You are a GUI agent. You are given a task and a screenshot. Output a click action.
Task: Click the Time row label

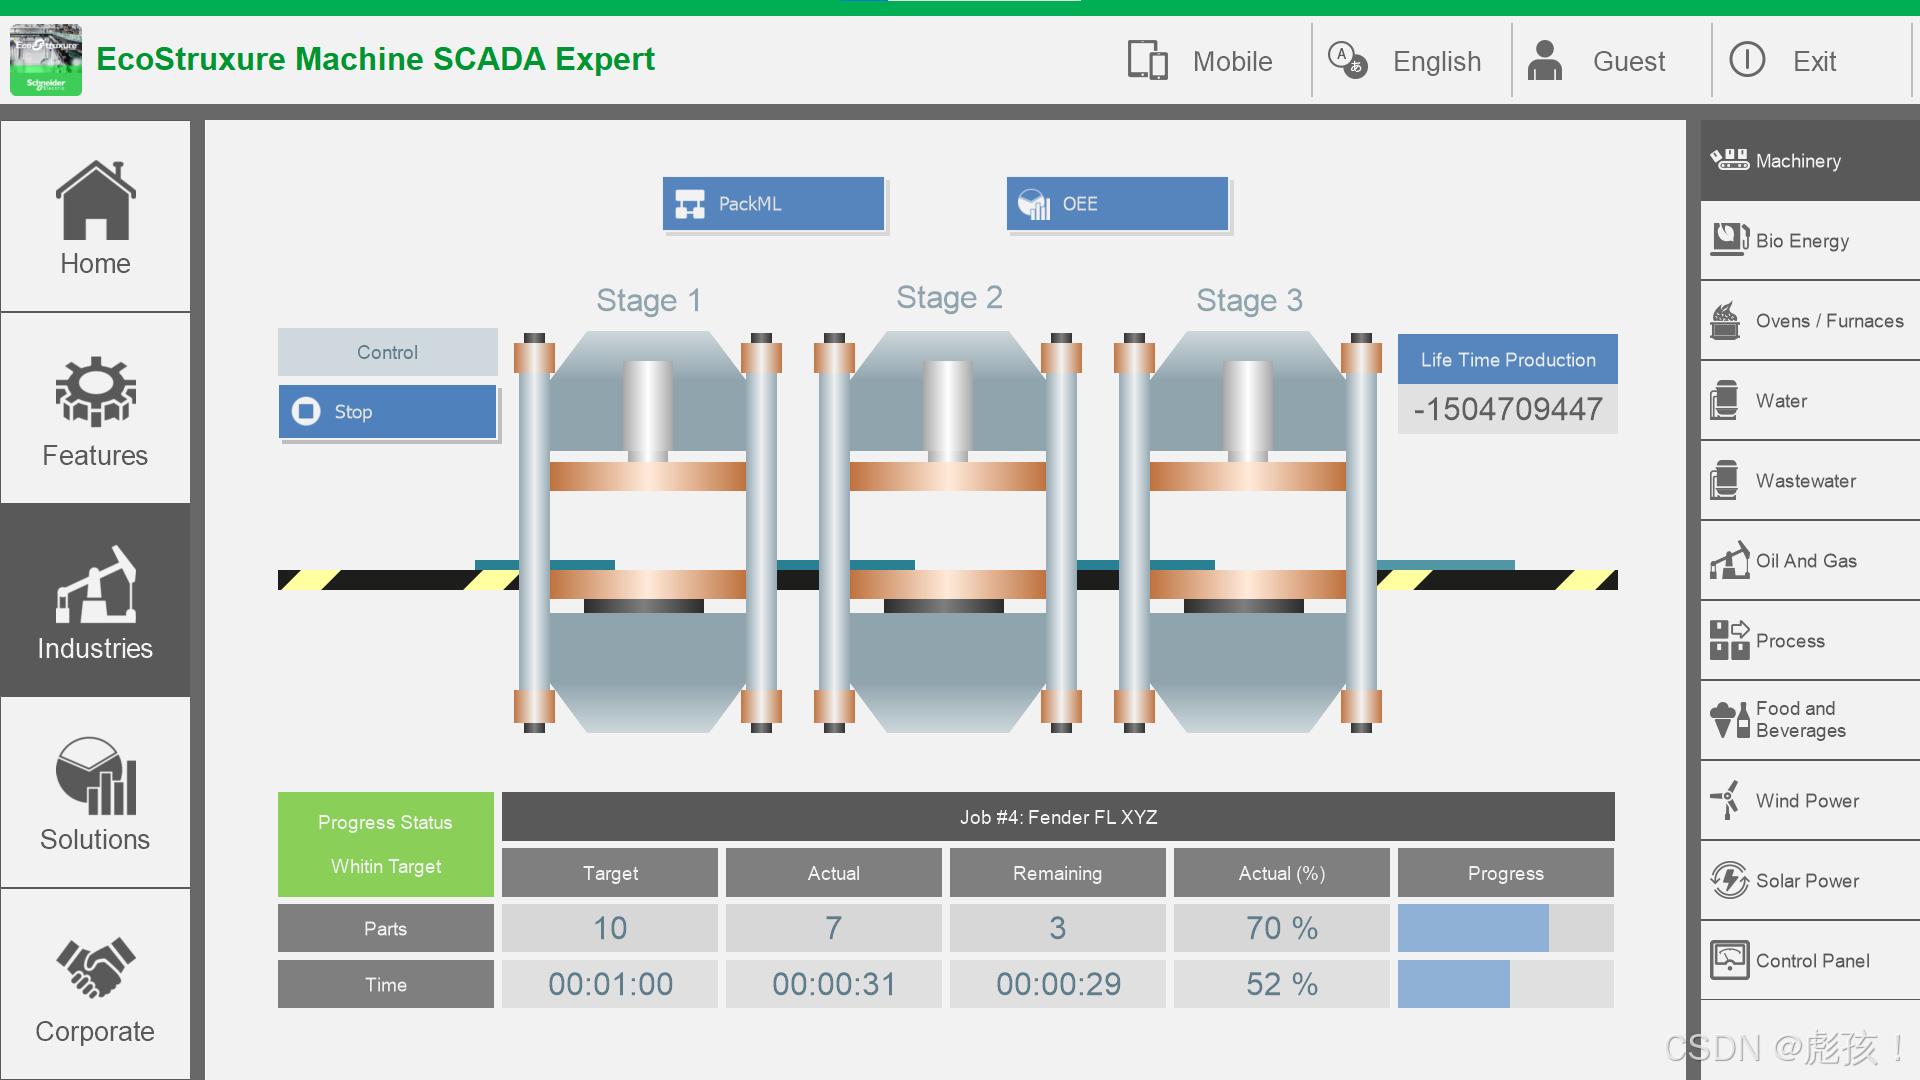pyautogui.click(x=386, y=984)
